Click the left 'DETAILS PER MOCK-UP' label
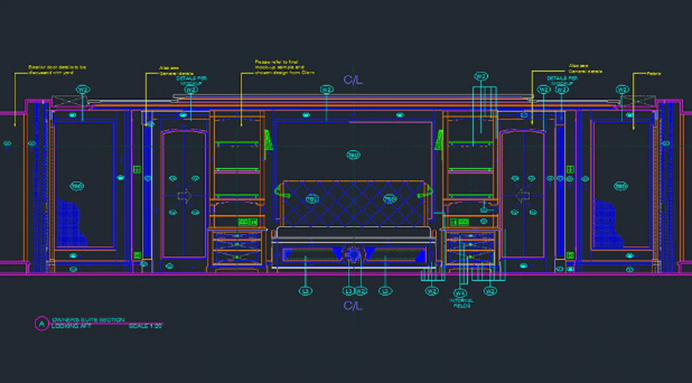The width and height of the screenshot is (692, 383). [x=191, y=80]
